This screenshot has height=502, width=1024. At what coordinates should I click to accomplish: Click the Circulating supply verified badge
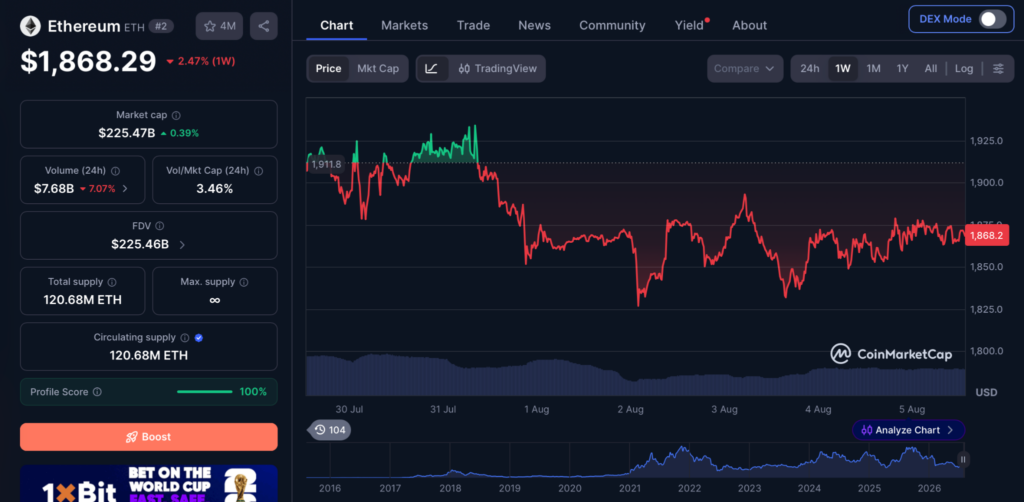199,338
